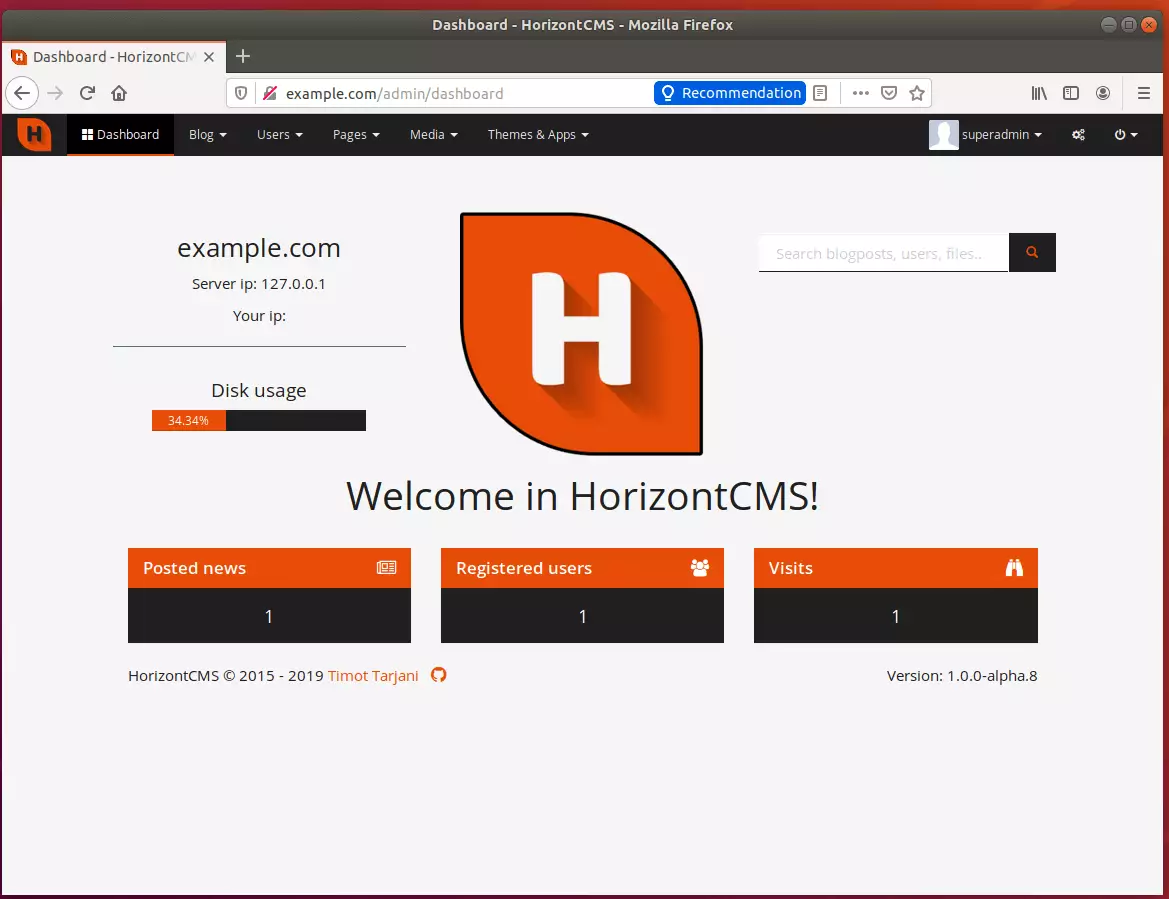This screenshot has height=899, width=1169.
Task: Open the Firefox hamburger menu
Action: [x=1144, y=93]
